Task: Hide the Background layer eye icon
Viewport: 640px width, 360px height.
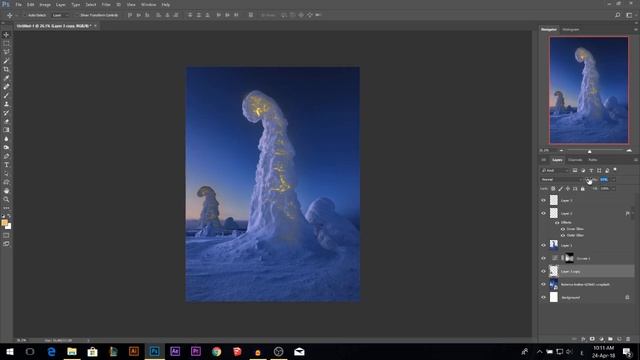Action: tap(543, 298)
